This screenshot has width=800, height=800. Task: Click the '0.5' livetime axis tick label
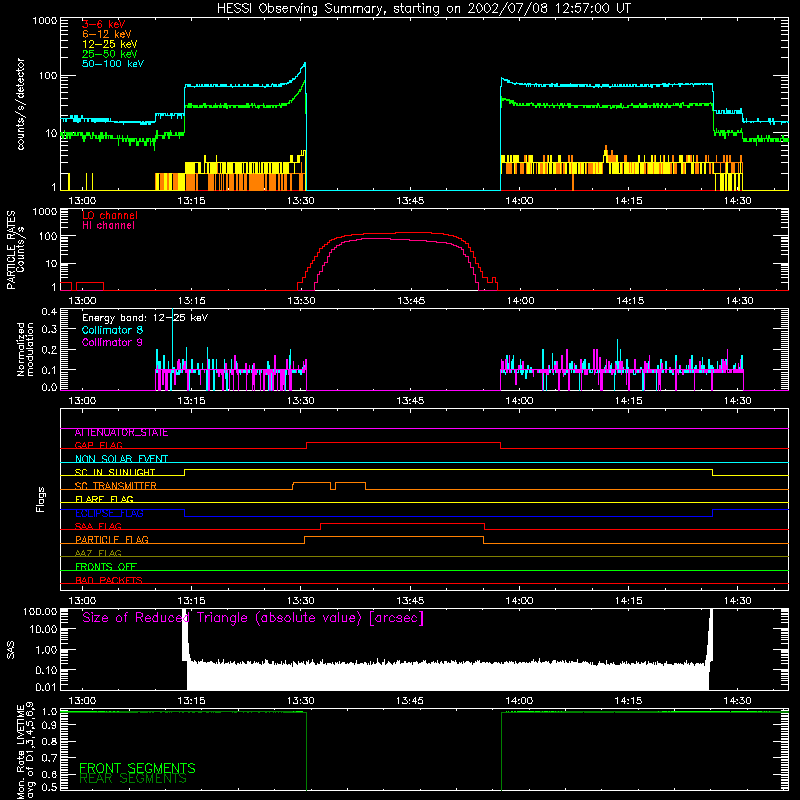coord(49,787)
